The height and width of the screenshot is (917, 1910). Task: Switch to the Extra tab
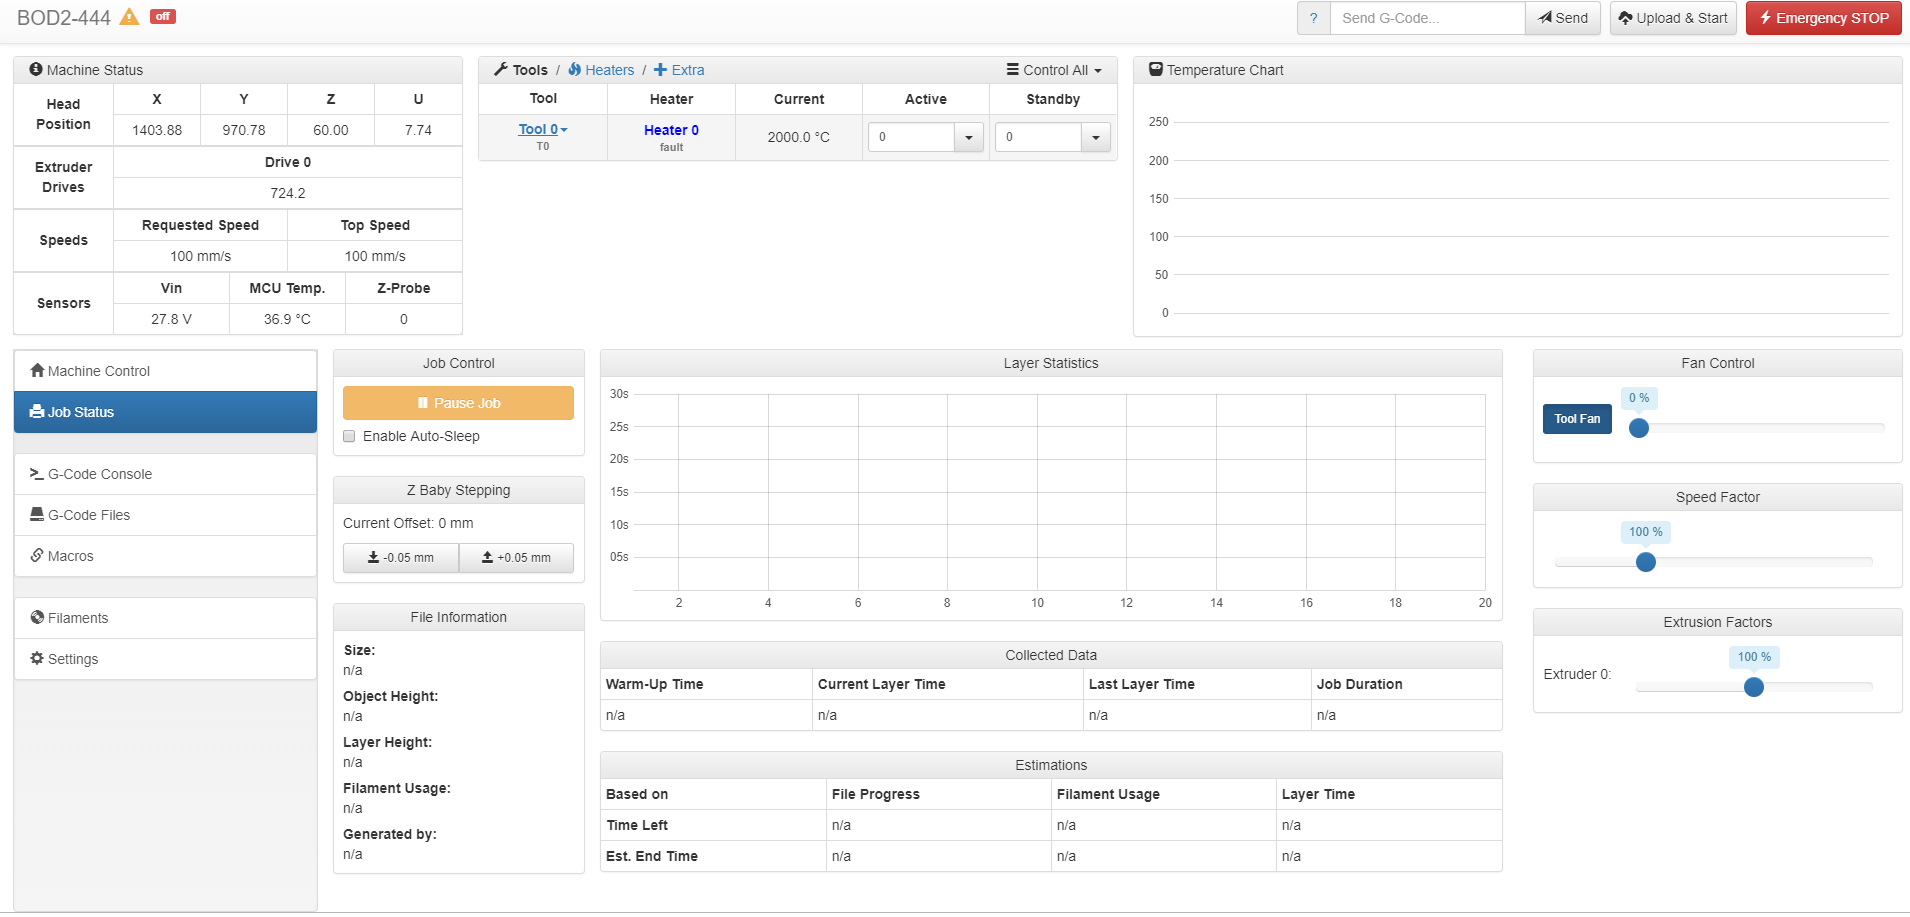[x=679, y=70]
